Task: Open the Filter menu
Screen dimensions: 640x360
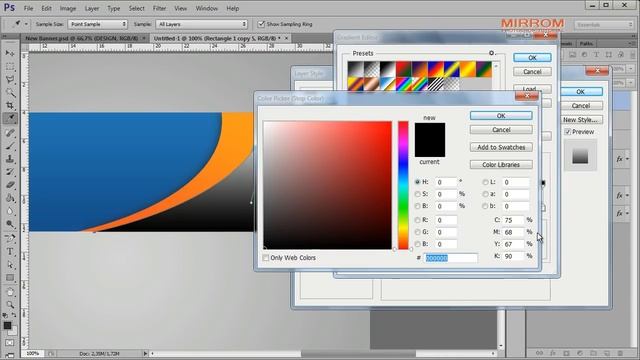Action: click(159, 8)
